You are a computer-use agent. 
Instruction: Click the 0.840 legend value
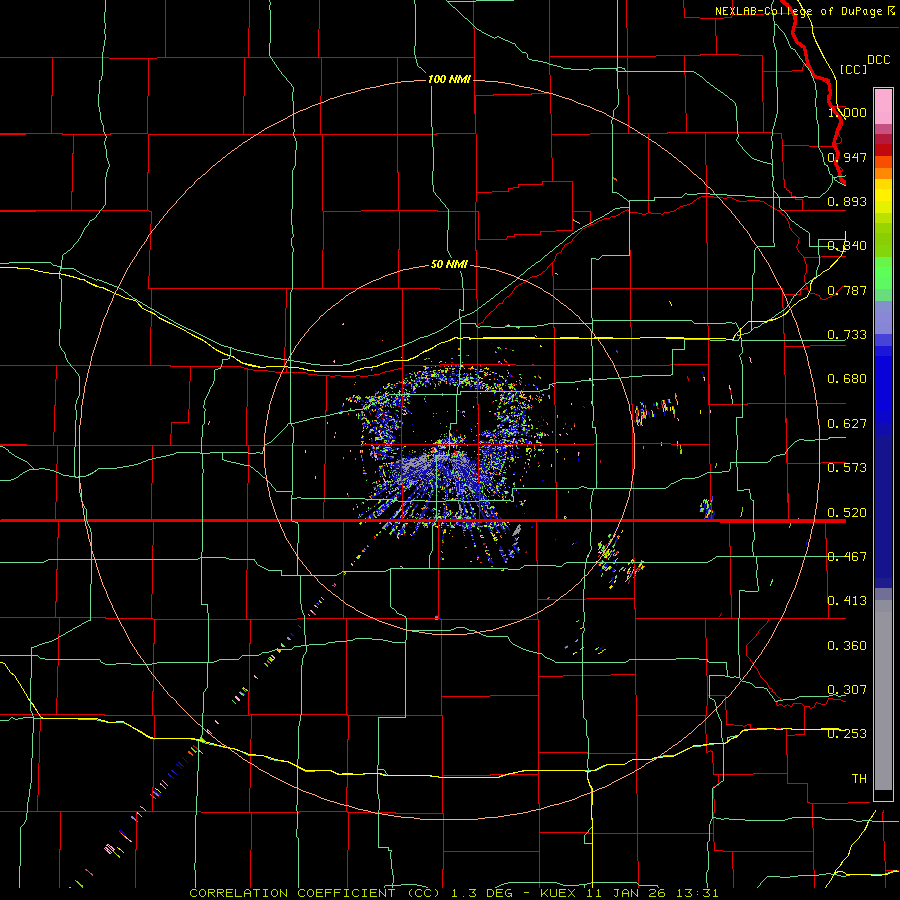[847, 246]
